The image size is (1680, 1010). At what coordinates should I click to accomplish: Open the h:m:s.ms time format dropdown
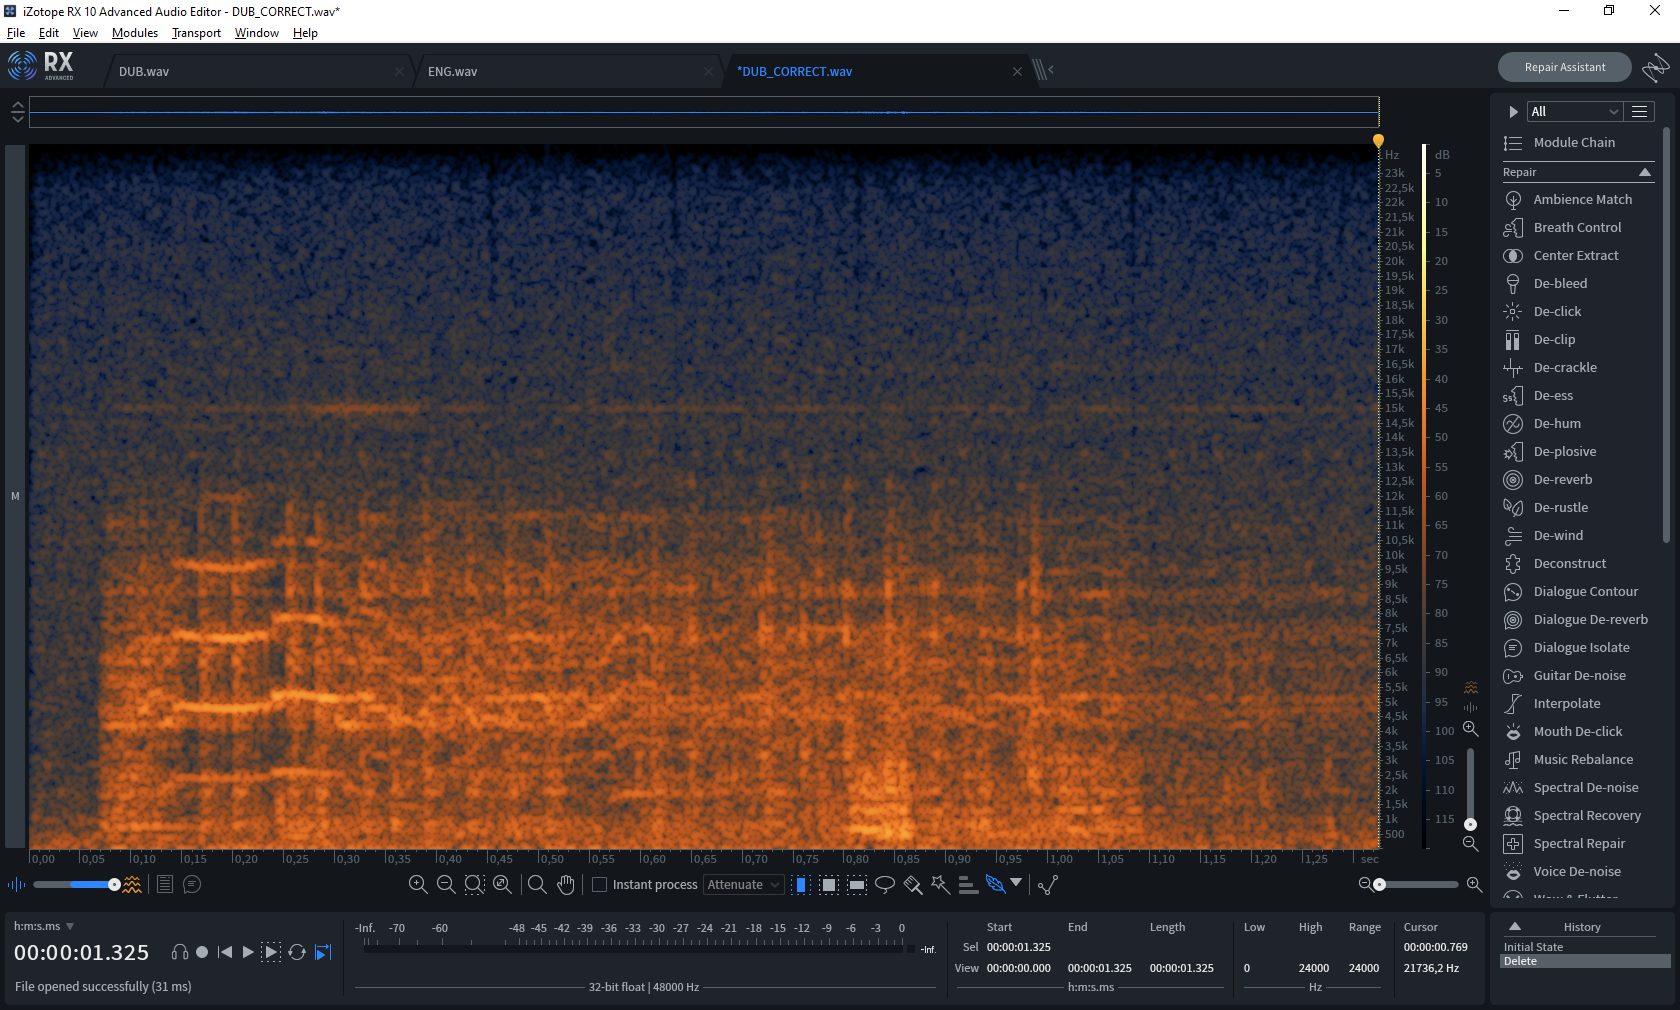click(44, 927)
